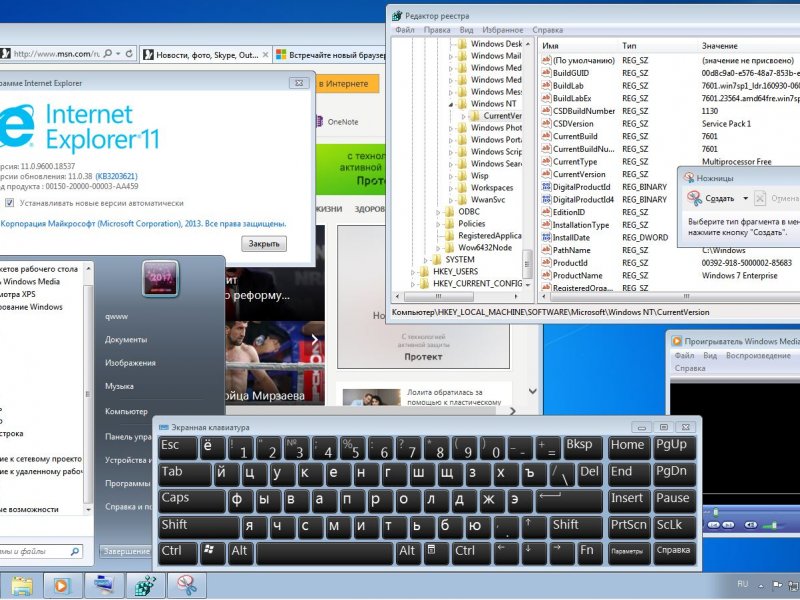Expand the CurrentVersion key arrow
The image size is (800, 600).
tap(463, 116)
